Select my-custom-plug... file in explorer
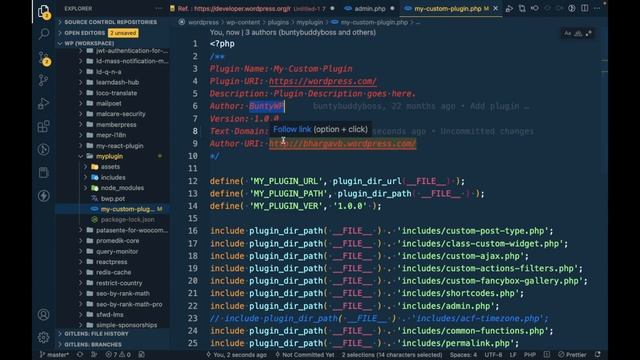 [127, 209]
